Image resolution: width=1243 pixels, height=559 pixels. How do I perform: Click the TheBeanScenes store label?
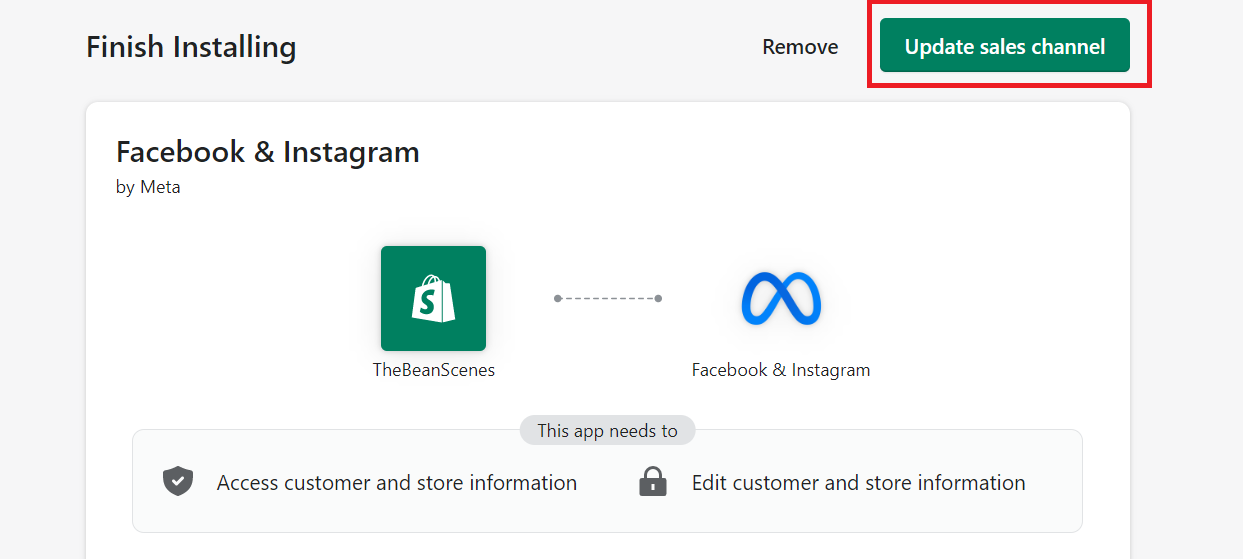coord(434,370)
